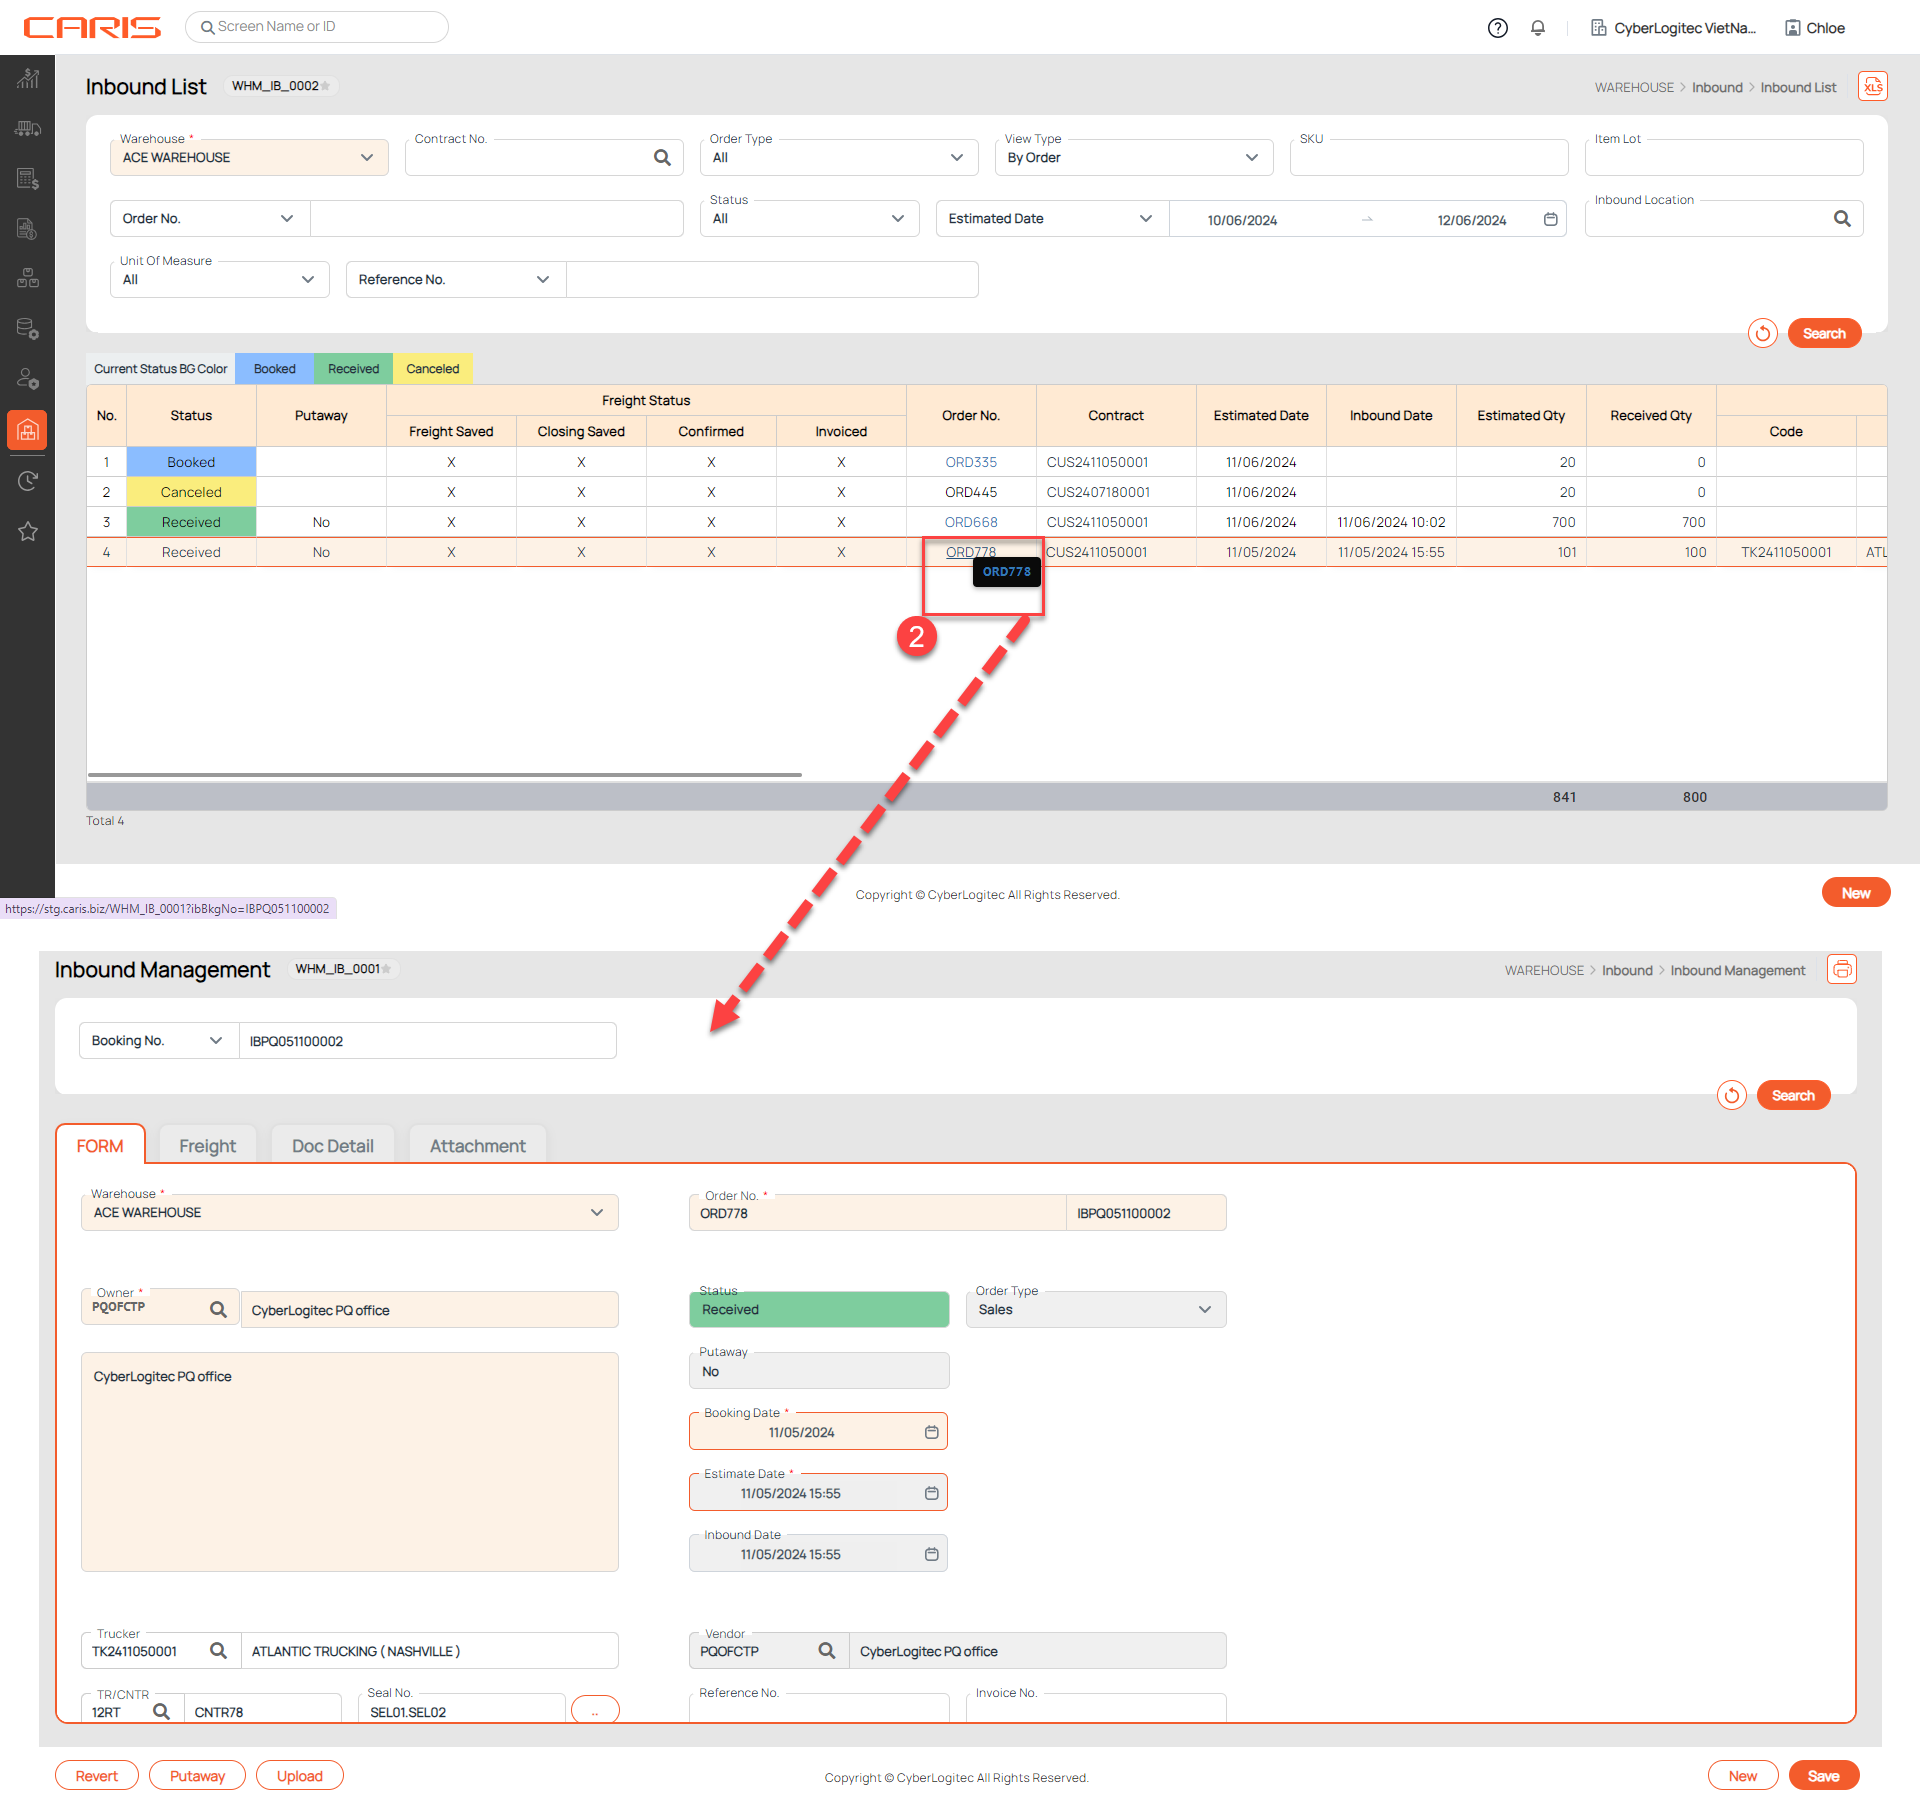The image size is (1920, 1798).
Task: Switch to the Freight tab
Action: [207, 1146]
